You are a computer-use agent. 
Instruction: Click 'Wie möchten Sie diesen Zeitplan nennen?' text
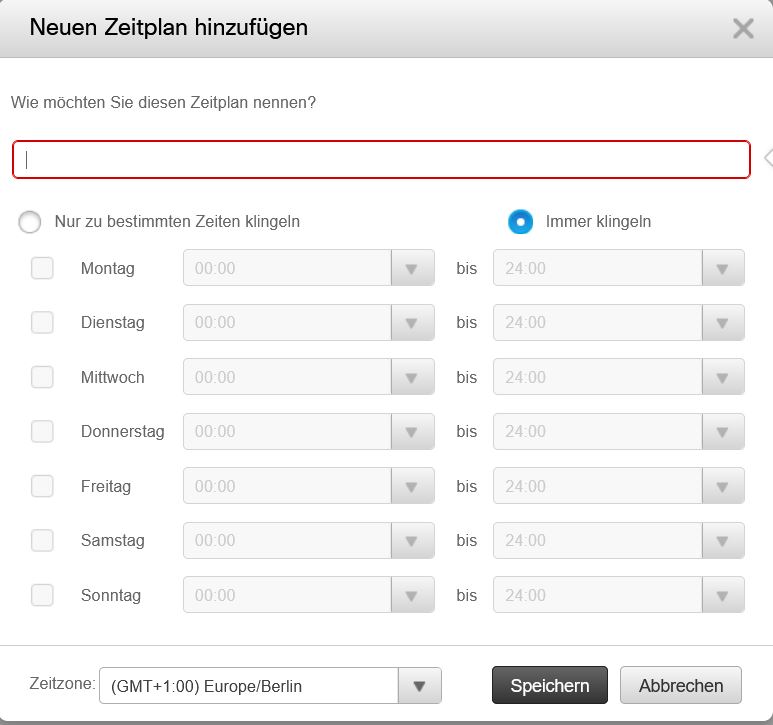tap(163, 103)
